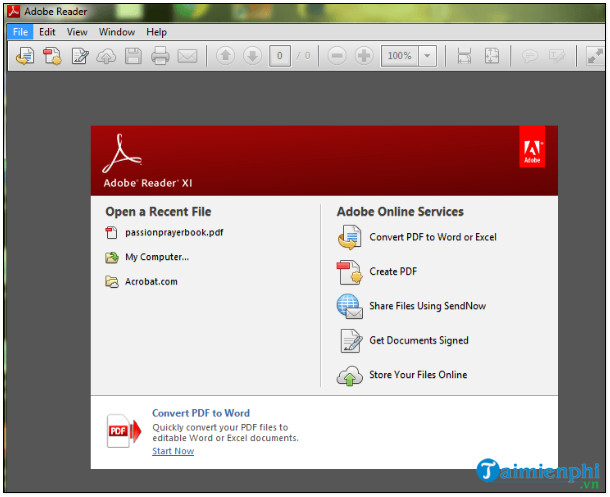Click the Zoom in plus icon

364,56
